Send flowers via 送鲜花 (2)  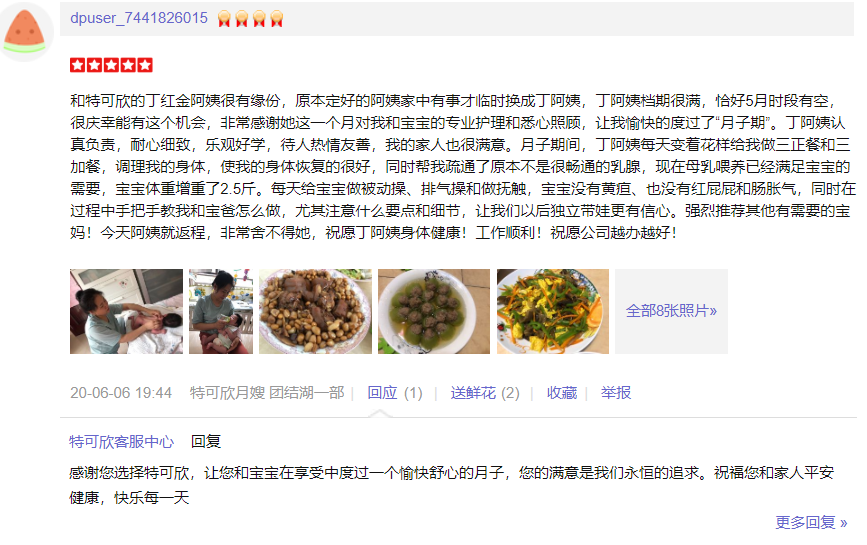coord(485,393)
